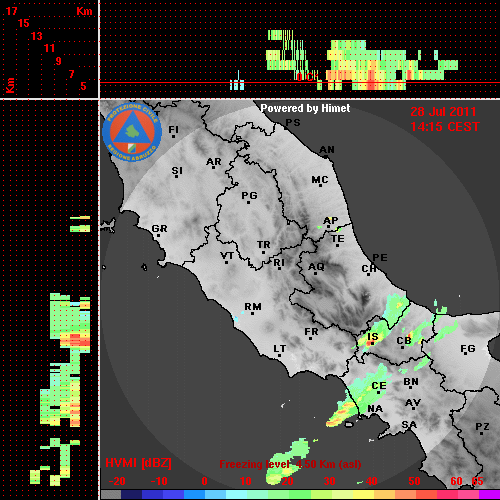500x500 pixels.
Task: Click the magenta rightmost segment of the color bar
Action: [489, 495]
